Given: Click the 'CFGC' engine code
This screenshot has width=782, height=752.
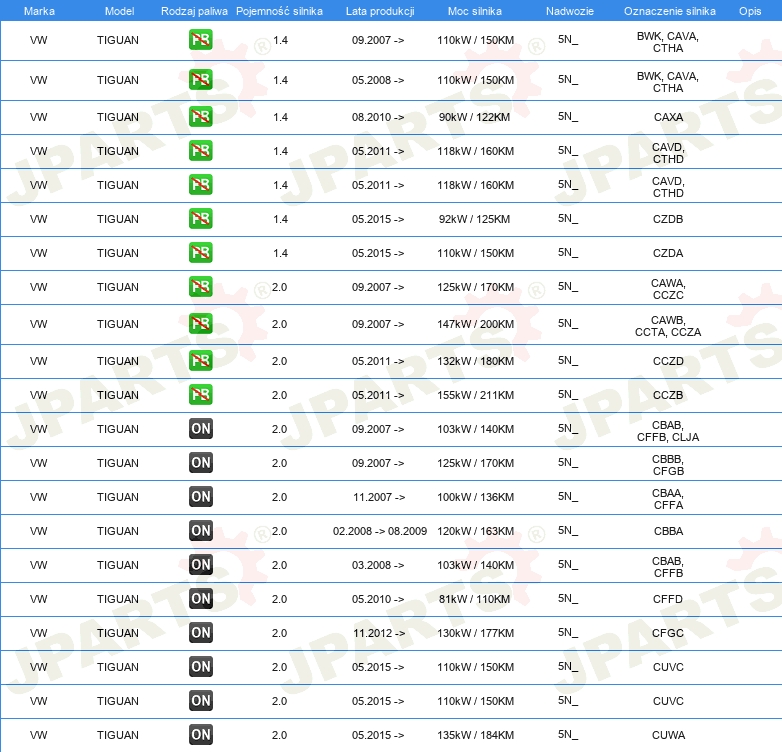Looking at the screenshot, I should (x=668, y=633).
